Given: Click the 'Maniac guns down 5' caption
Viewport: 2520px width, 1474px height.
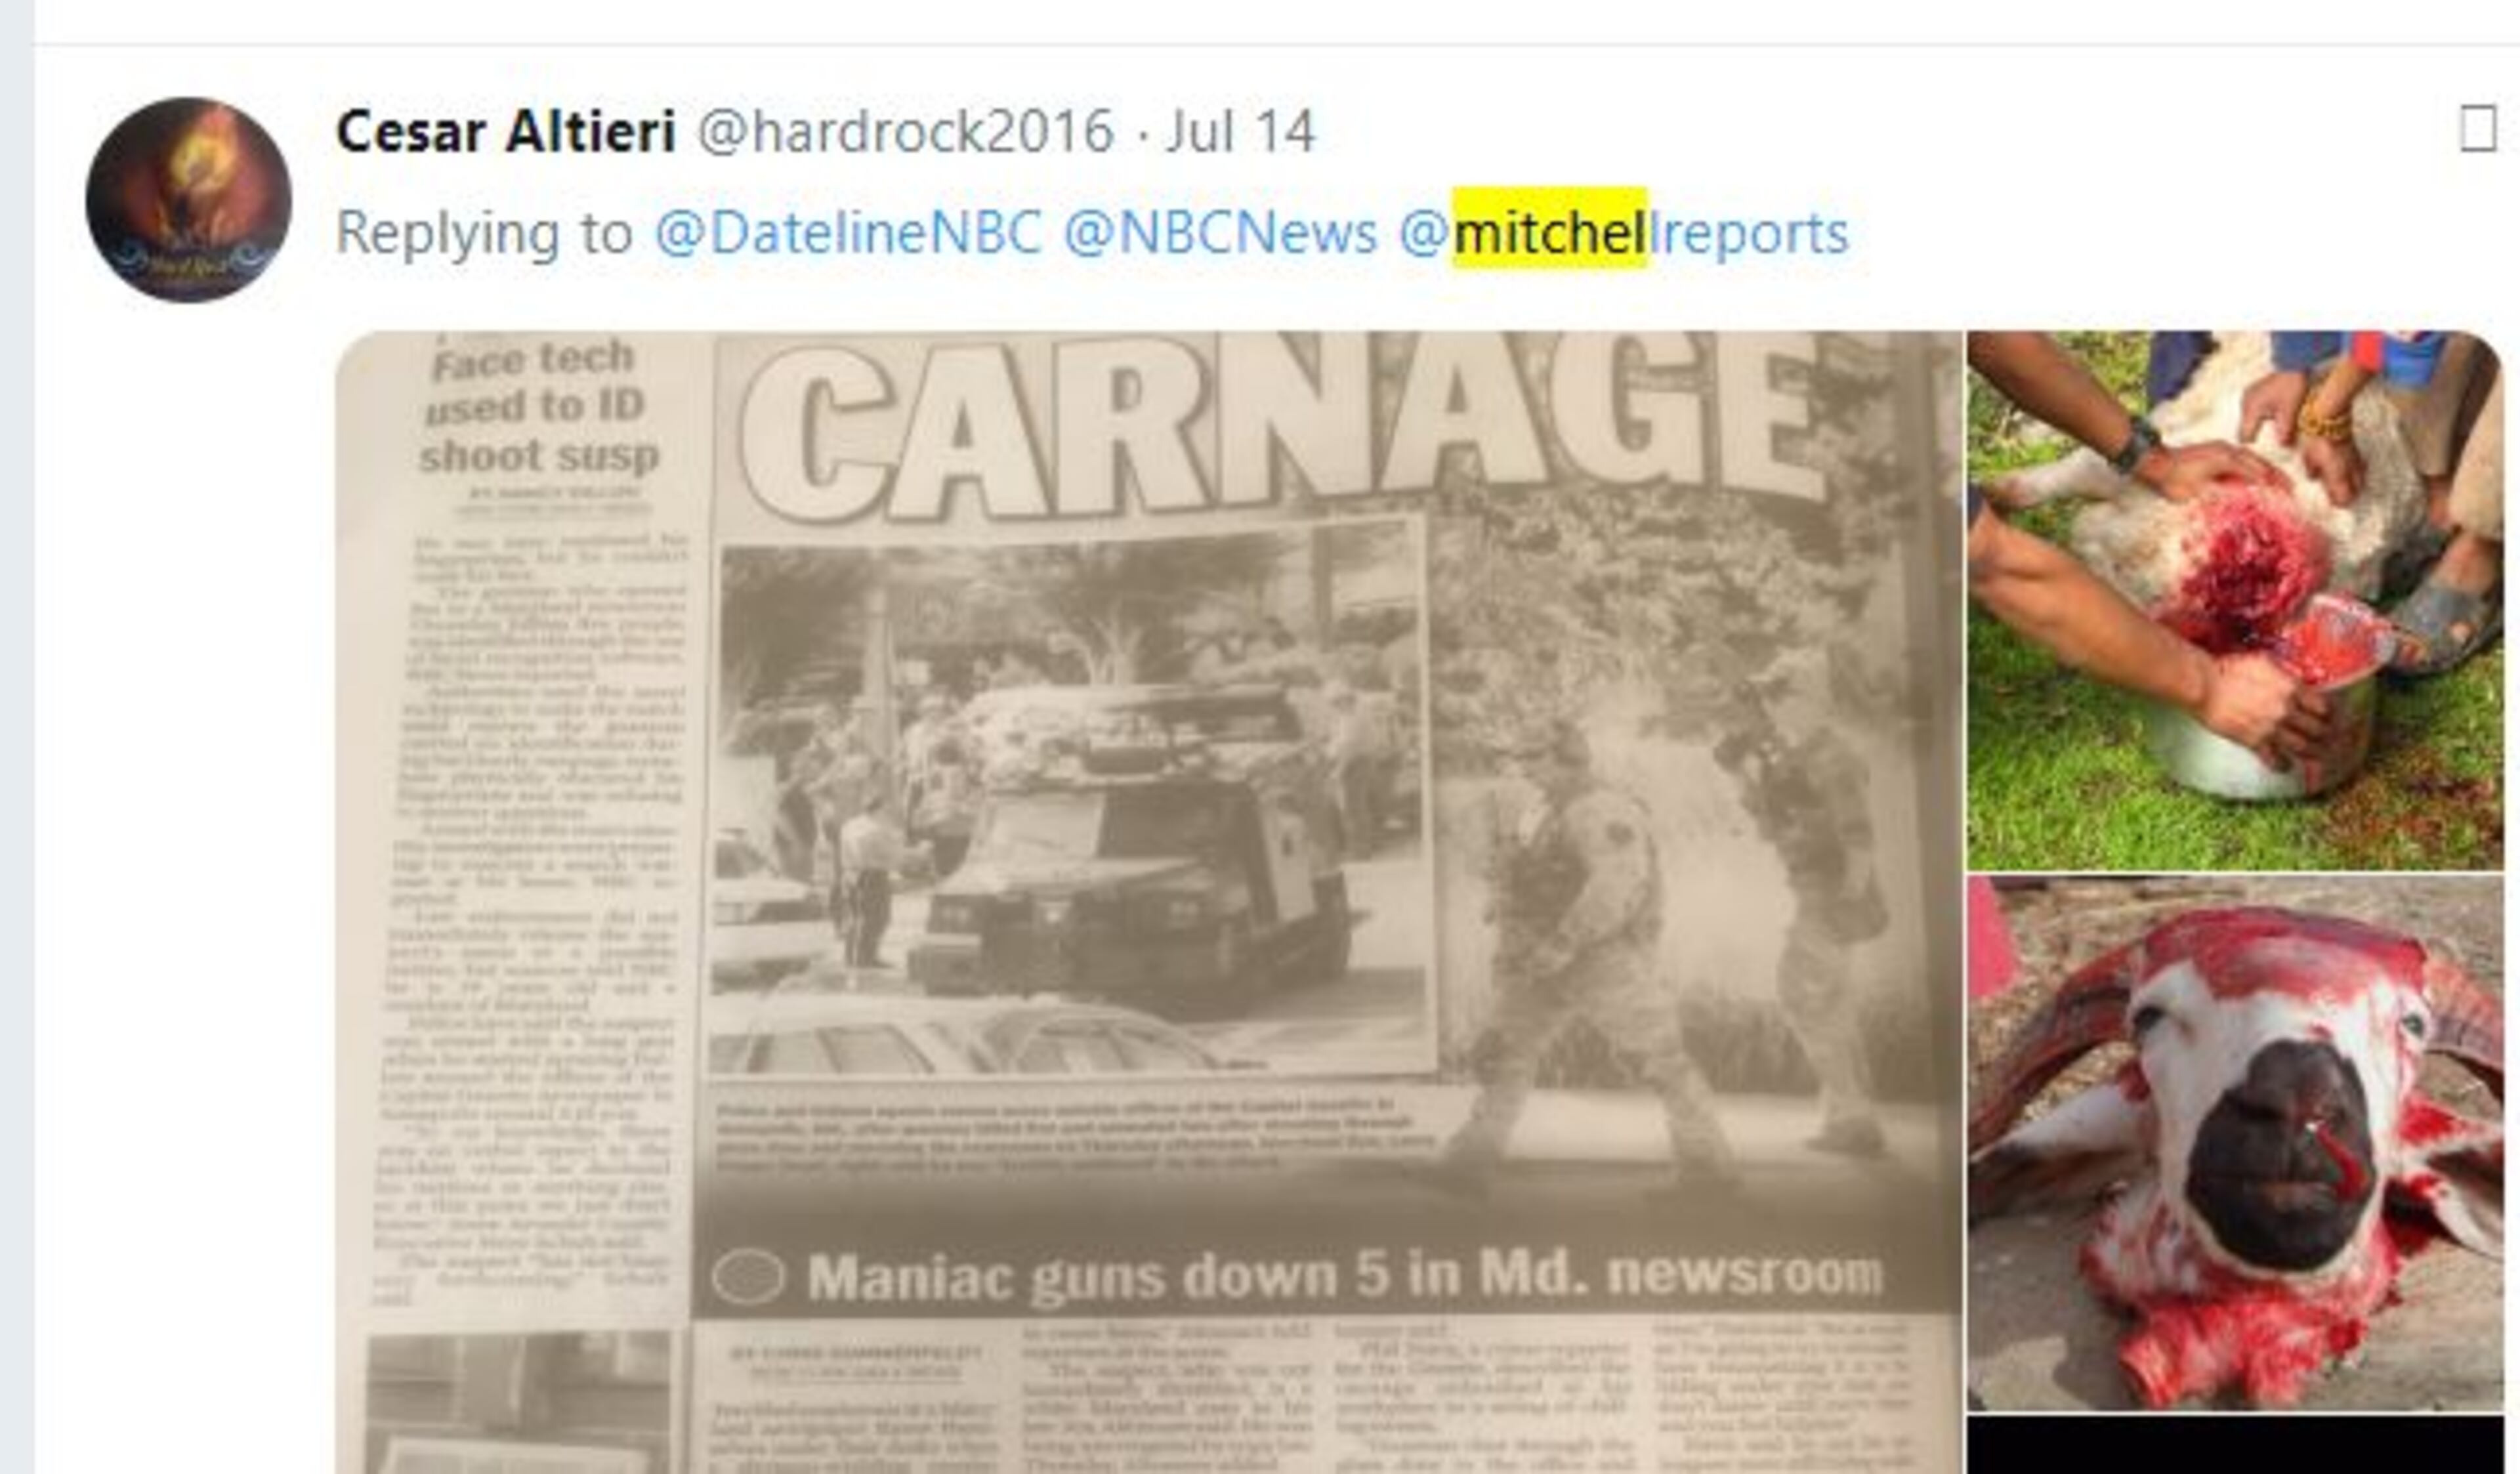Looking at the screenshot, I should [1345, 1277].
